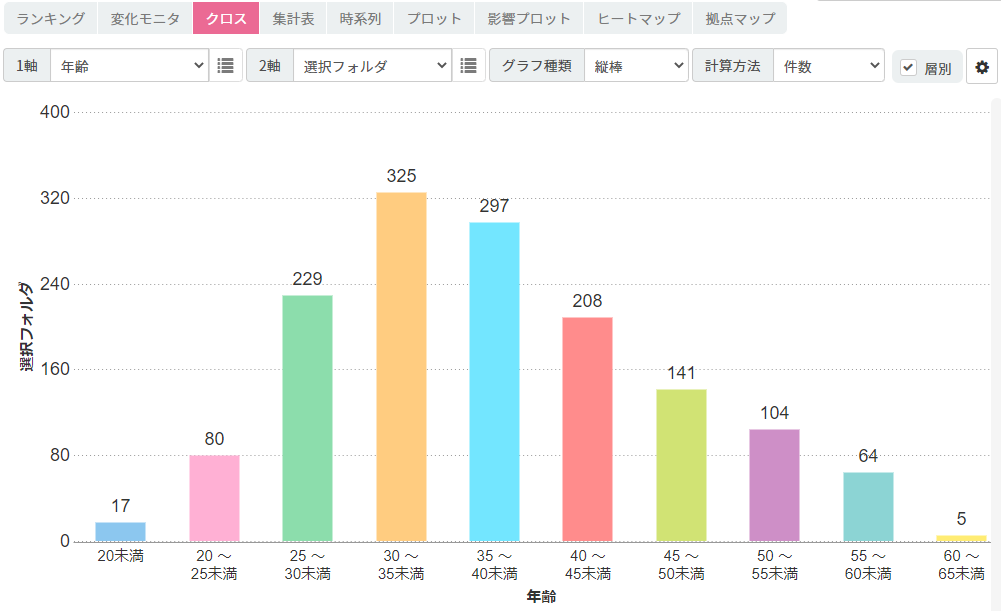Open the 1軸 年齢 dropdown
The image size is (1001, 611).
coord(130,66)
